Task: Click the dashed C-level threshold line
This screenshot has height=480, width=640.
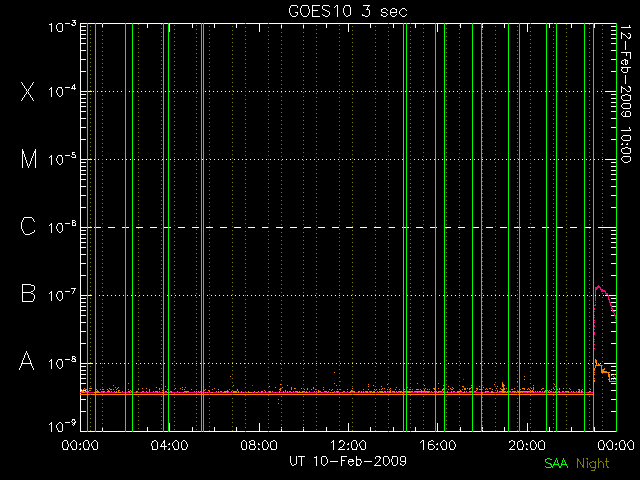Action: 348,227
